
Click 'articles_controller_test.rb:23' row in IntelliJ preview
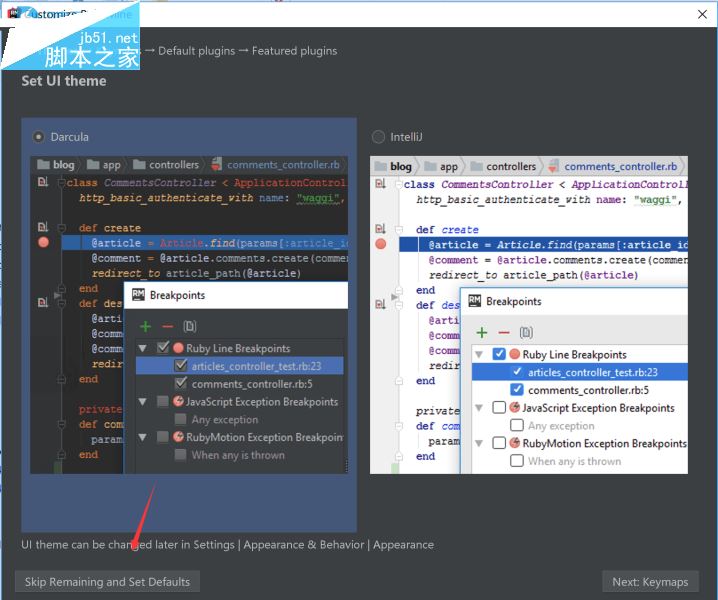tap(580, 372)
